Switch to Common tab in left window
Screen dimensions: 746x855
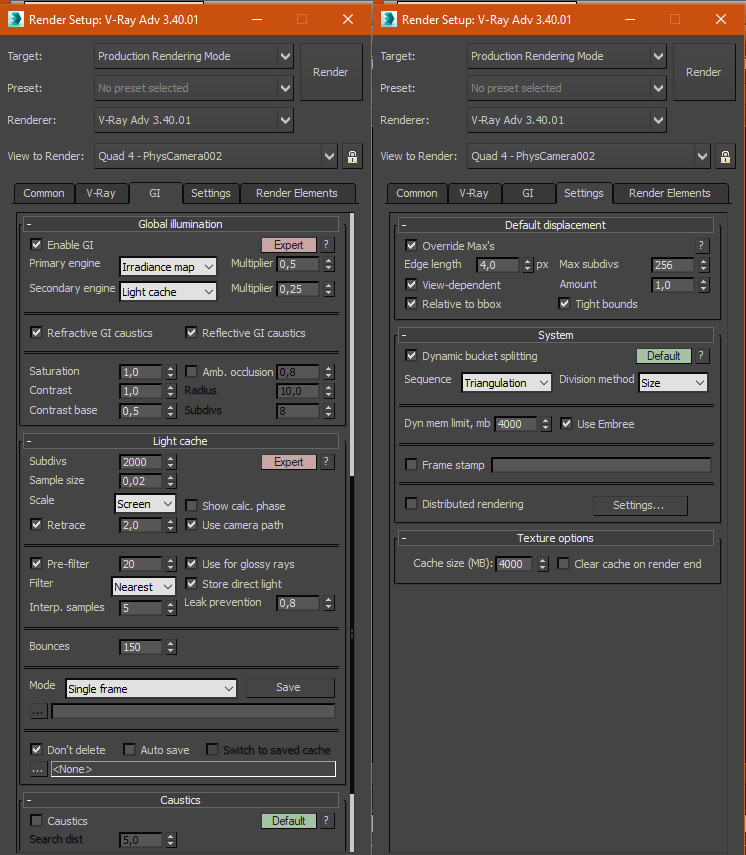click(x=44, y=194)
